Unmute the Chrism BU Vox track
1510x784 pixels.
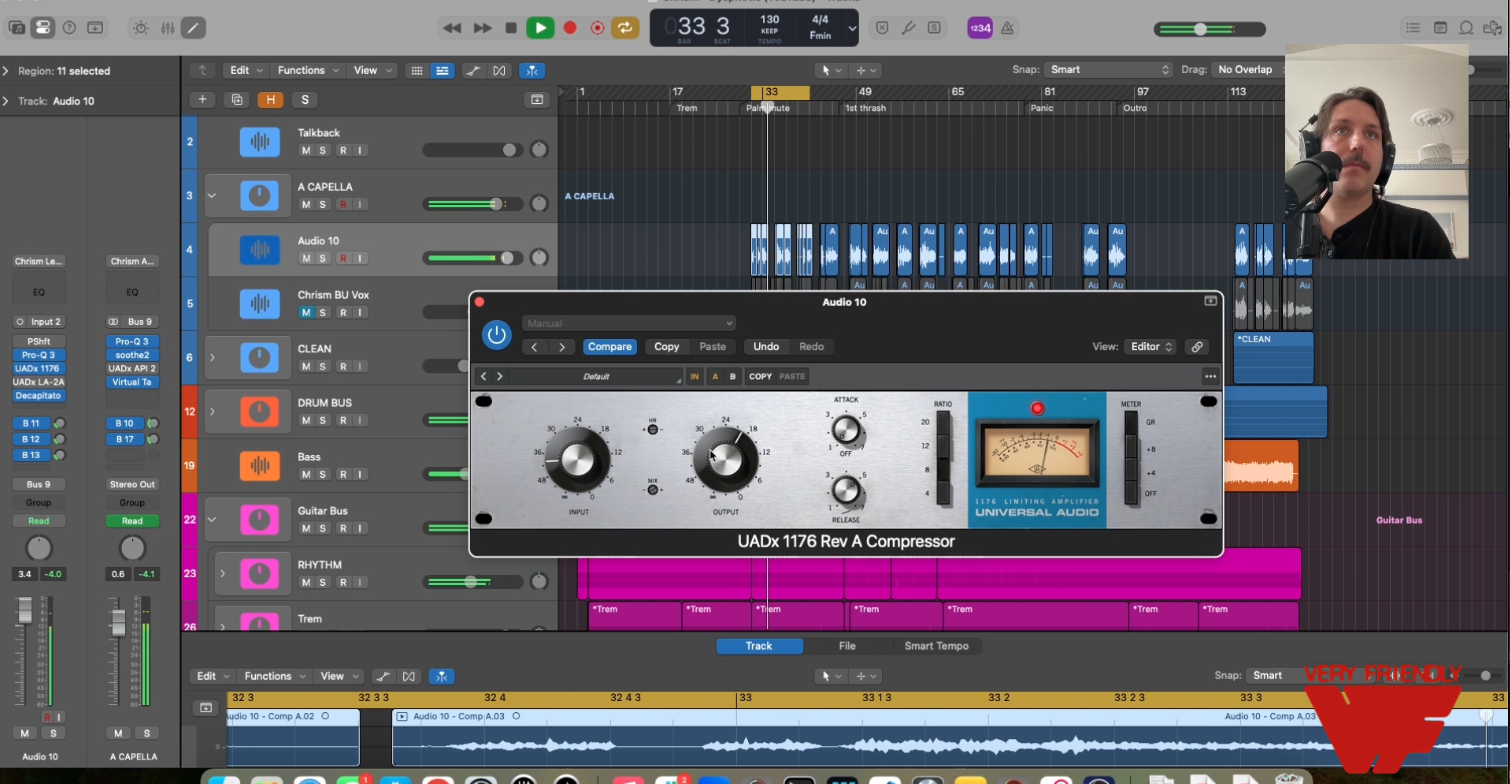click(x=306, y=312)
